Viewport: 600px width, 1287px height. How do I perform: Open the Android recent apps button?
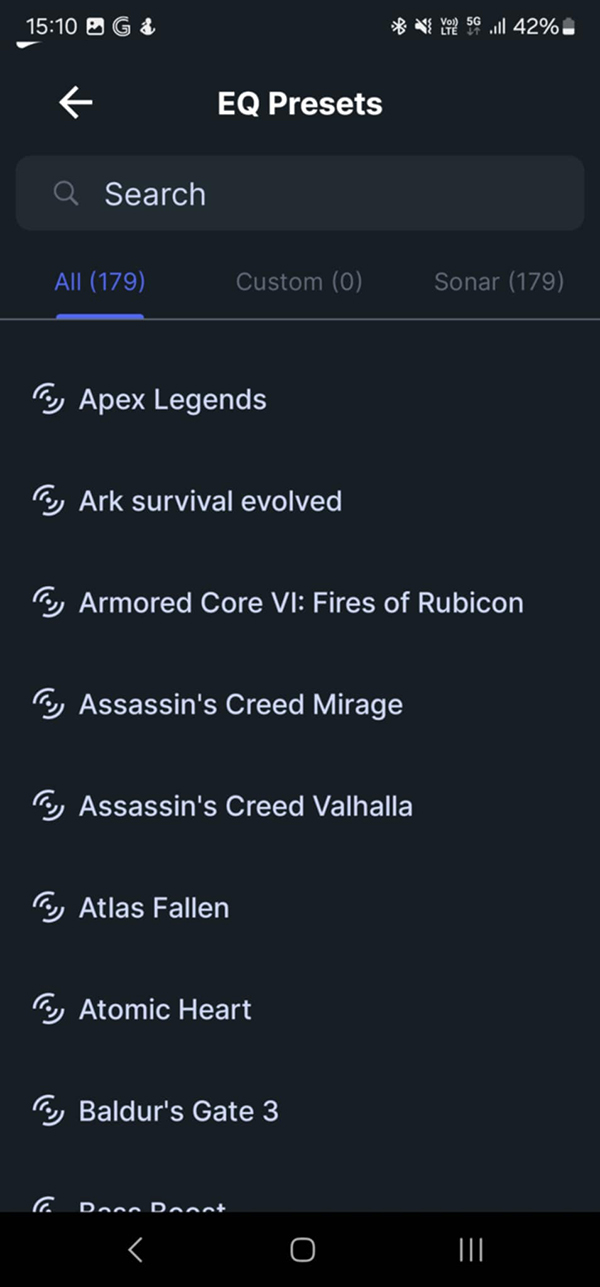(x=470, y=1249)
